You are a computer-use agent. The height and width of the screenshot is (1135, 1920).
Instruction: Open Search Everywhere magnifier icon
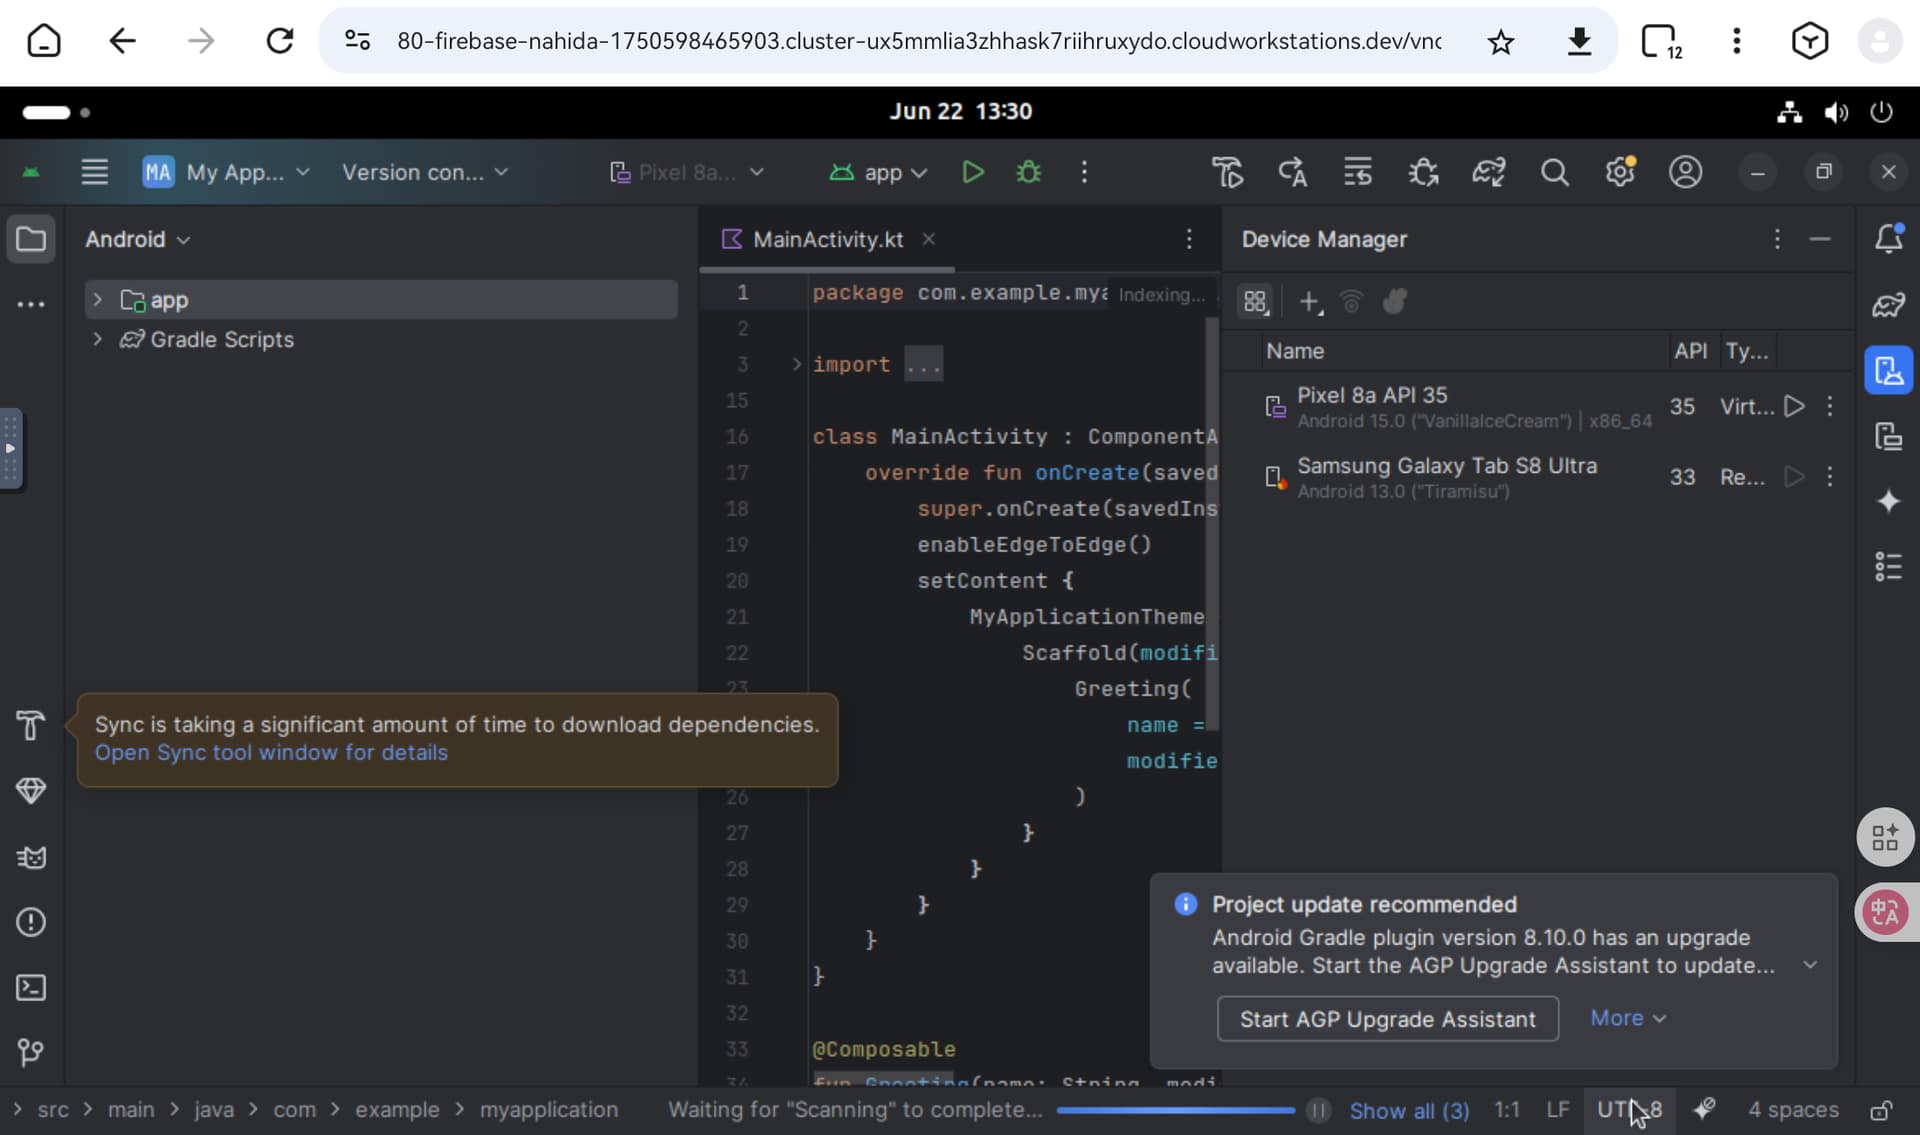click(x=1554, y=172)
